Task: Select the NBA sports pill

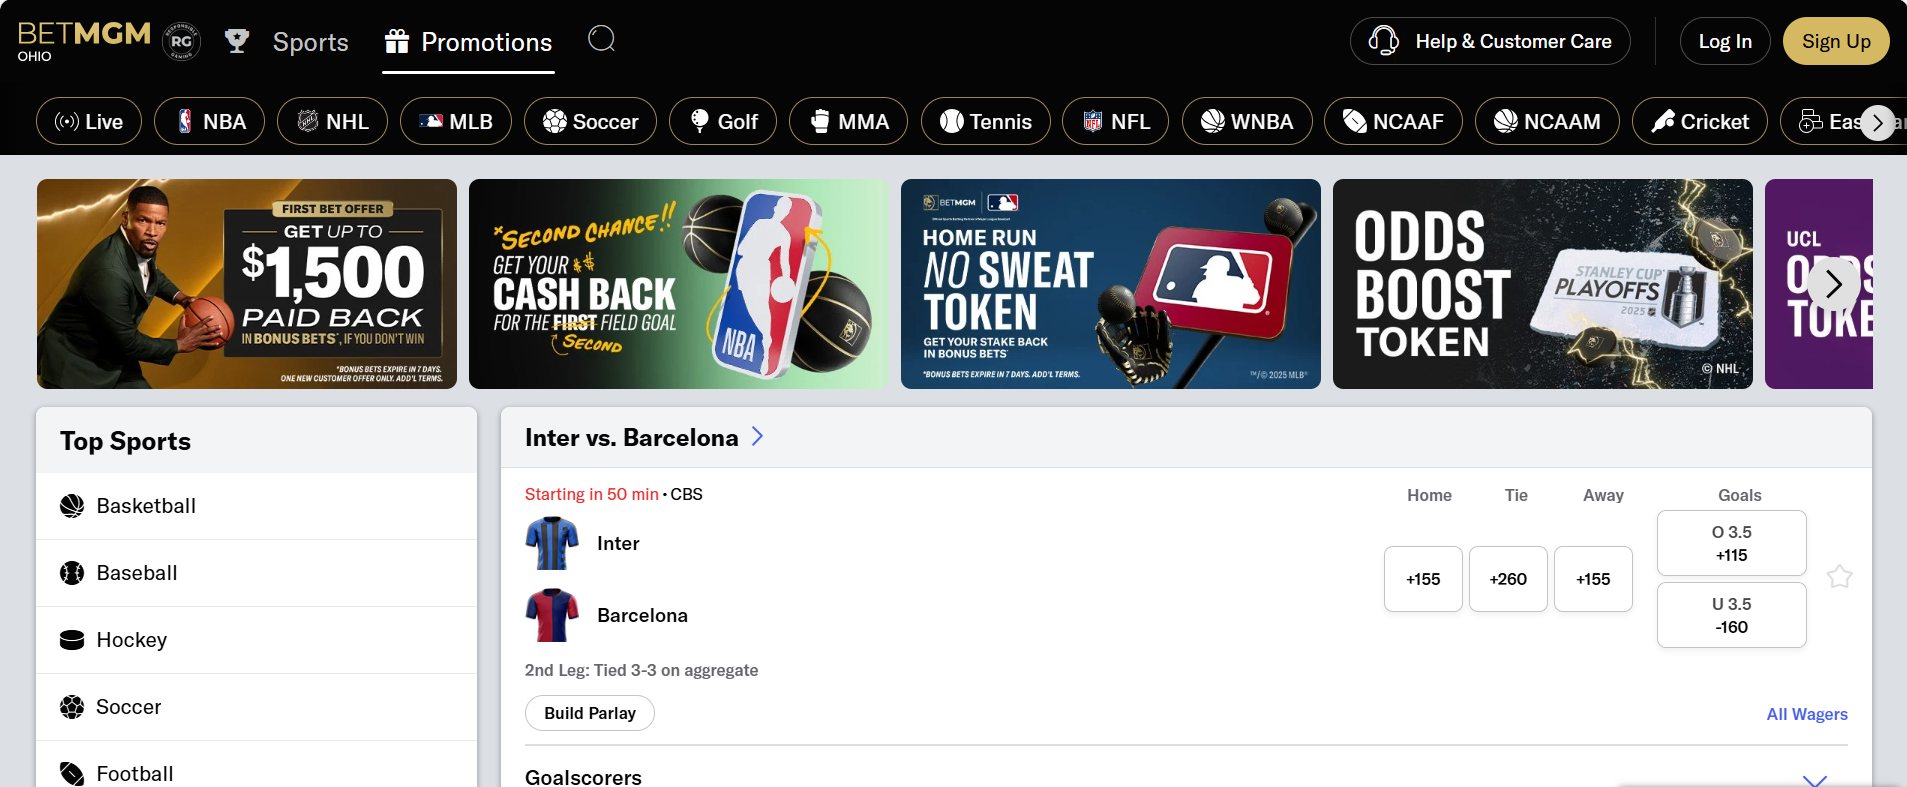Action: (x=210, y=121)
